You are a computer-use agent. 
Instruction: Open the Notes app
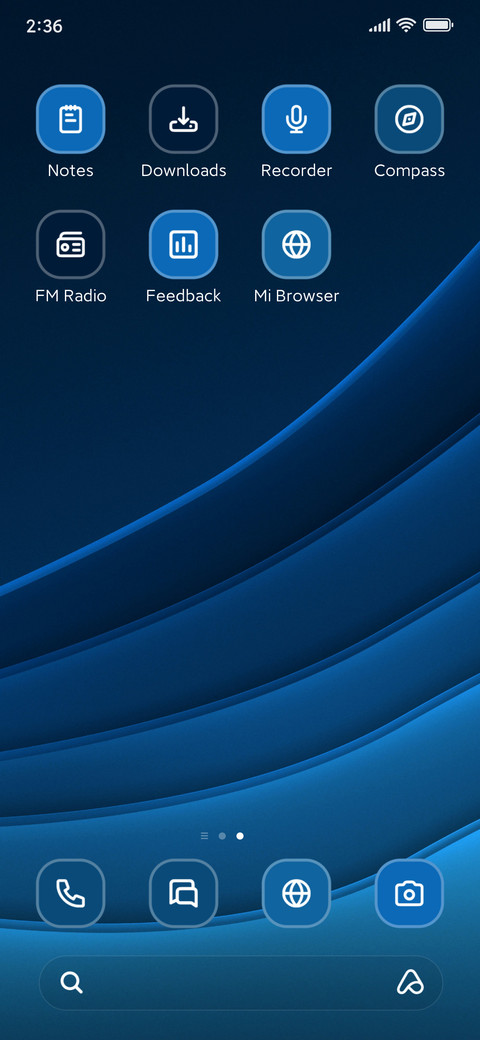click(70, 119)
